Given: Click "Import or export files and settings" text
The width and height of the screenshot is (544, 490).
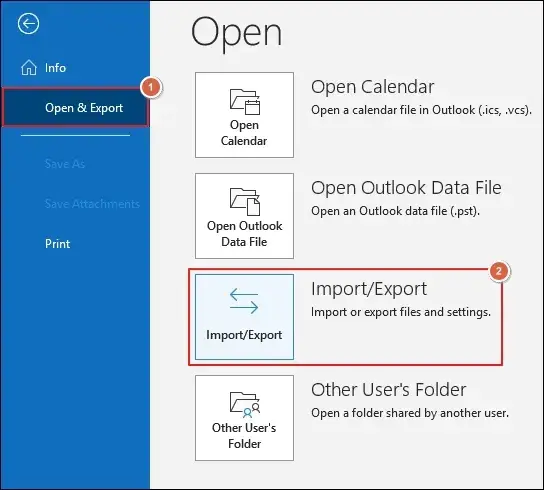Looking at the screenshot, I should pyautogui.click(x=401, y=312).
